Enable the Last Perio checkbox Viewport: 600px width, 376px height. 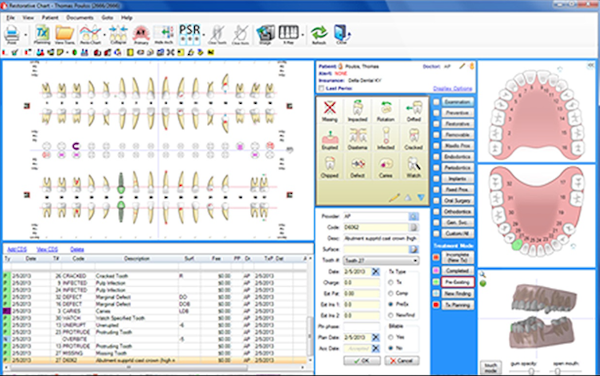(x=321, y=88)
